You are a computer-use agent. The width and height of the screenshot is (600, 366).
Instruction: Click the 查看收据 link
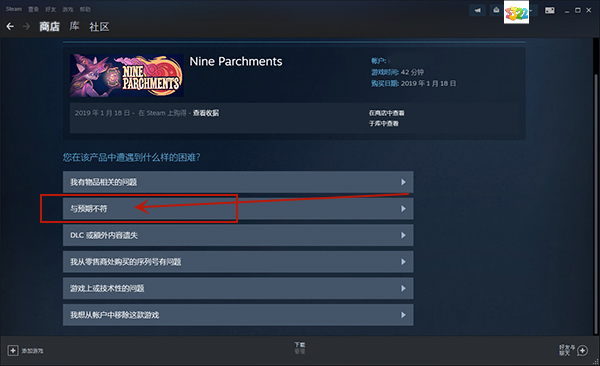click(206, 113)
